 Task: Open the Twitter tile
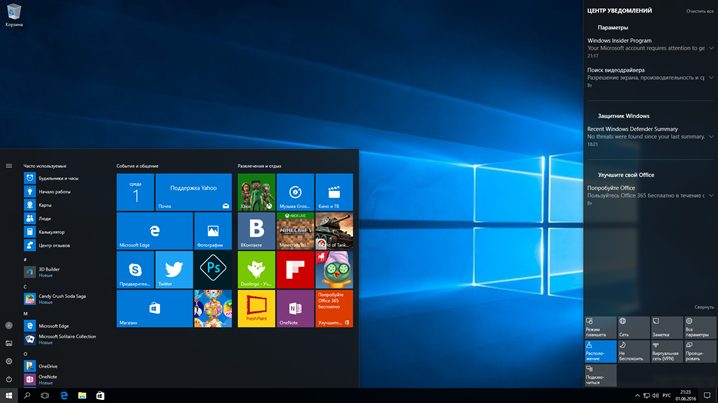click(x=174, y=270)
